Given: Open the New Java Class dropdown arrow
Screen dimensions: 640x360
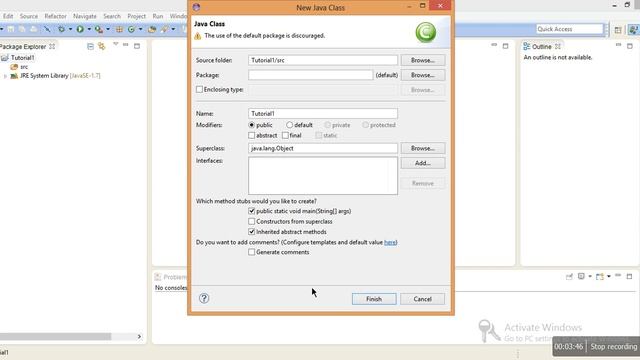Looking at the screenshot, I should 140,29.
